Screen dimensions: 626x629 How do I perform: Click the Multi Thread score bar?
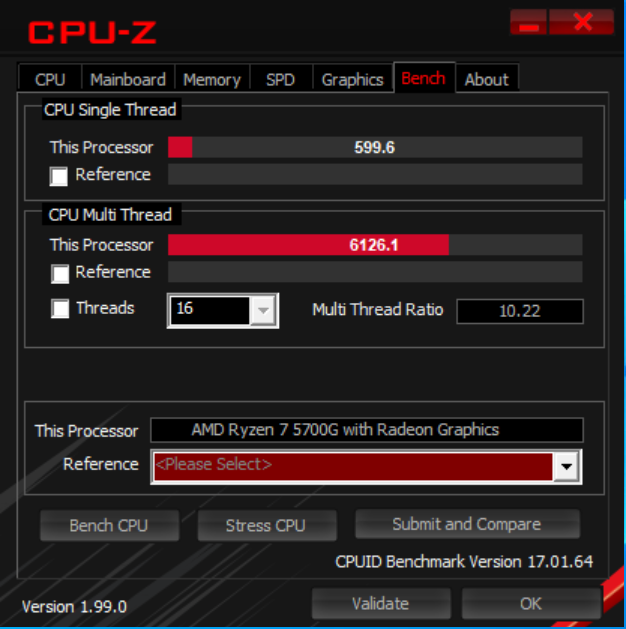pyautogui.click(x=375, y=245)
